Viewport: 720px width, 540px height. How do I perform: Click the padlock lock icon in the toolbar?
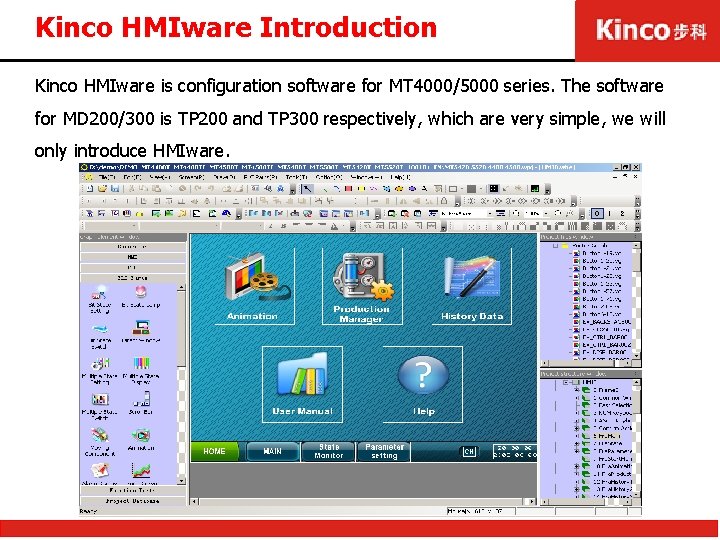click(x=444, y=201)
